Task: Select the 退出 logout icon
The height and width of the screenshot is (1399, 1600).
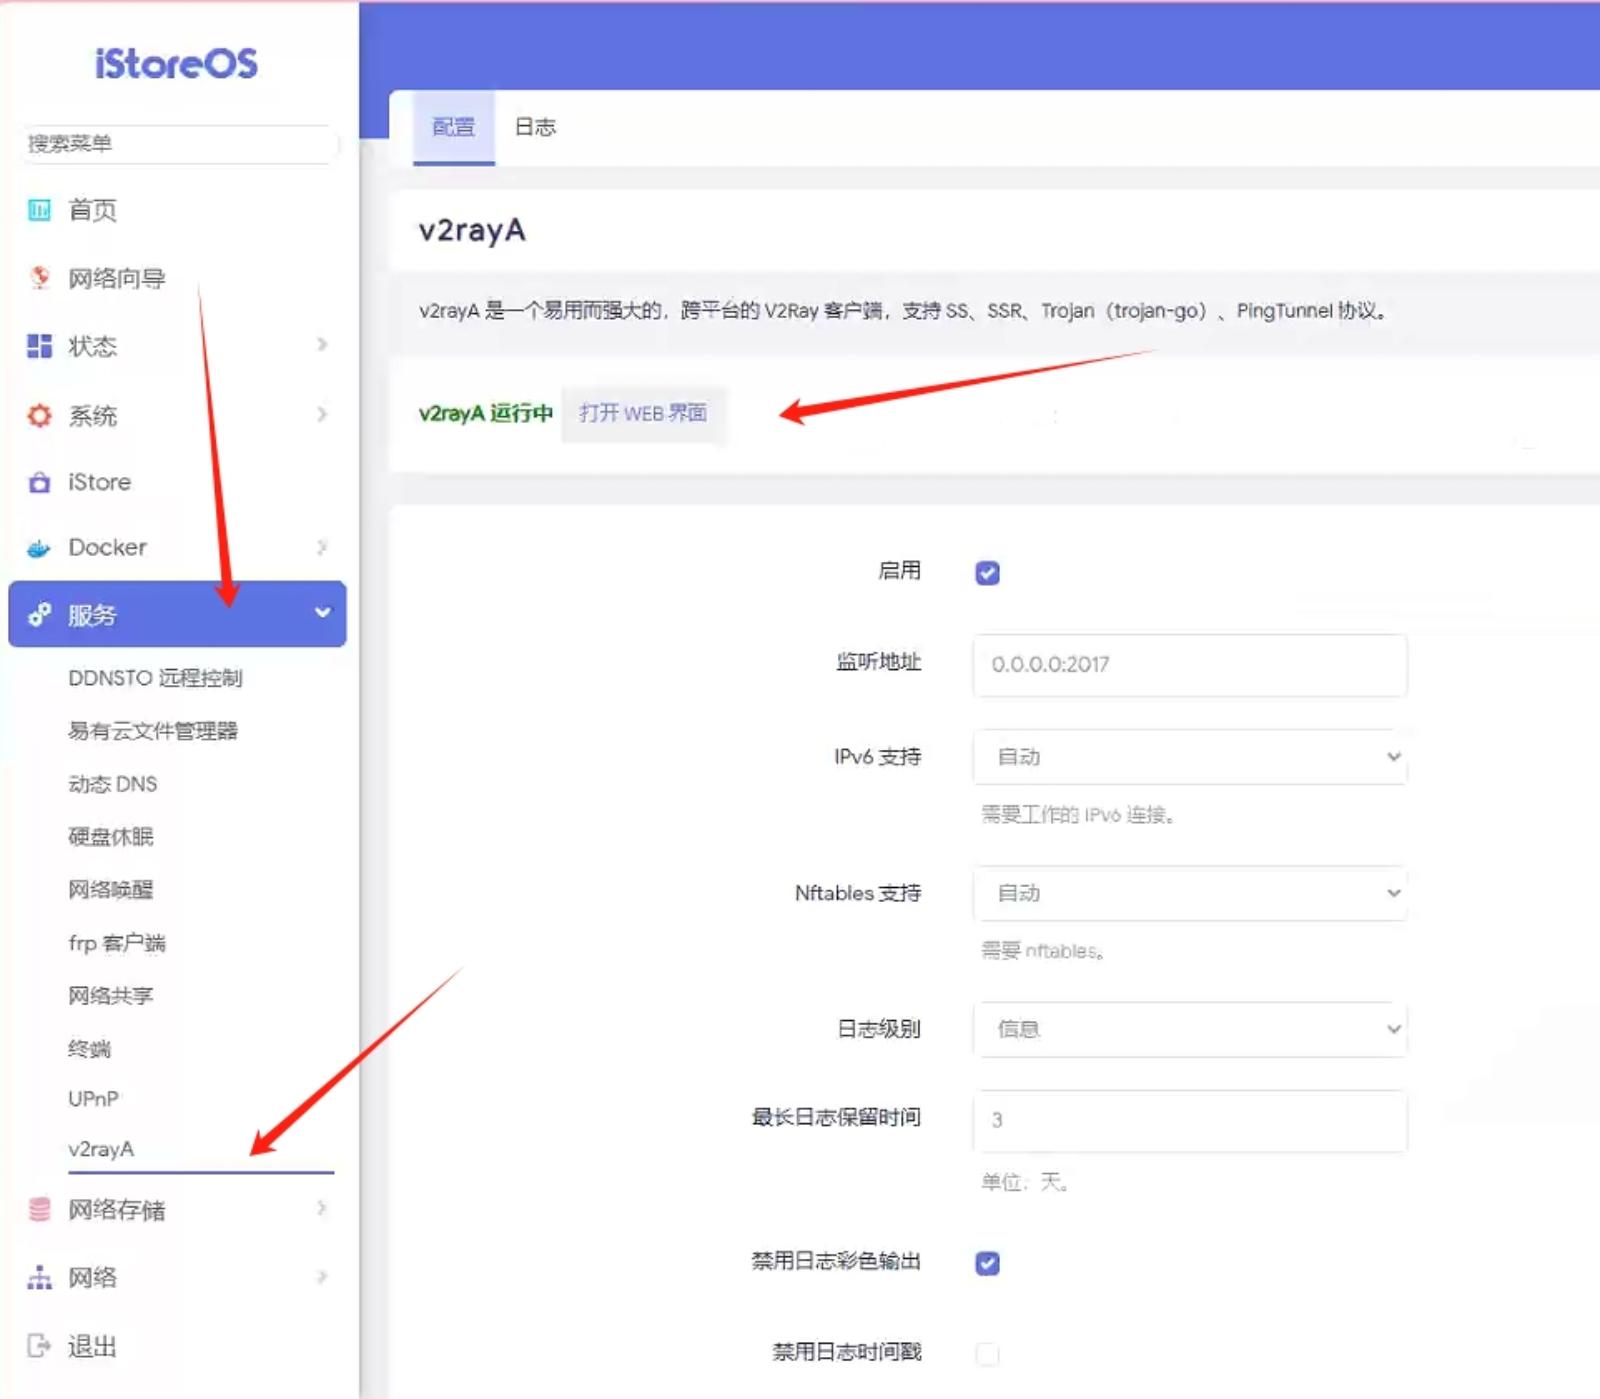Action: (39, 1346)
